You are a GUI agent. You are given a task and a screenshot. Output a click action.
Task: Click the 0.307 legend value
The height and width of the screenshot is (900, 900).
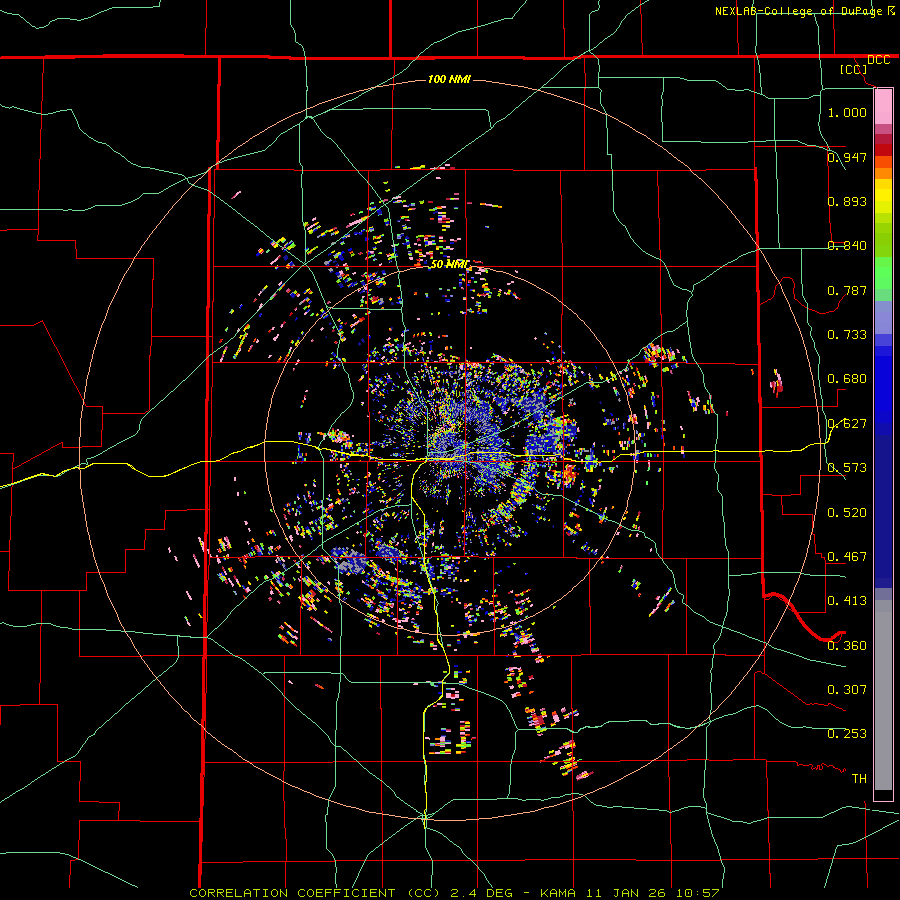pyautogui.click(x=847, y=690)
